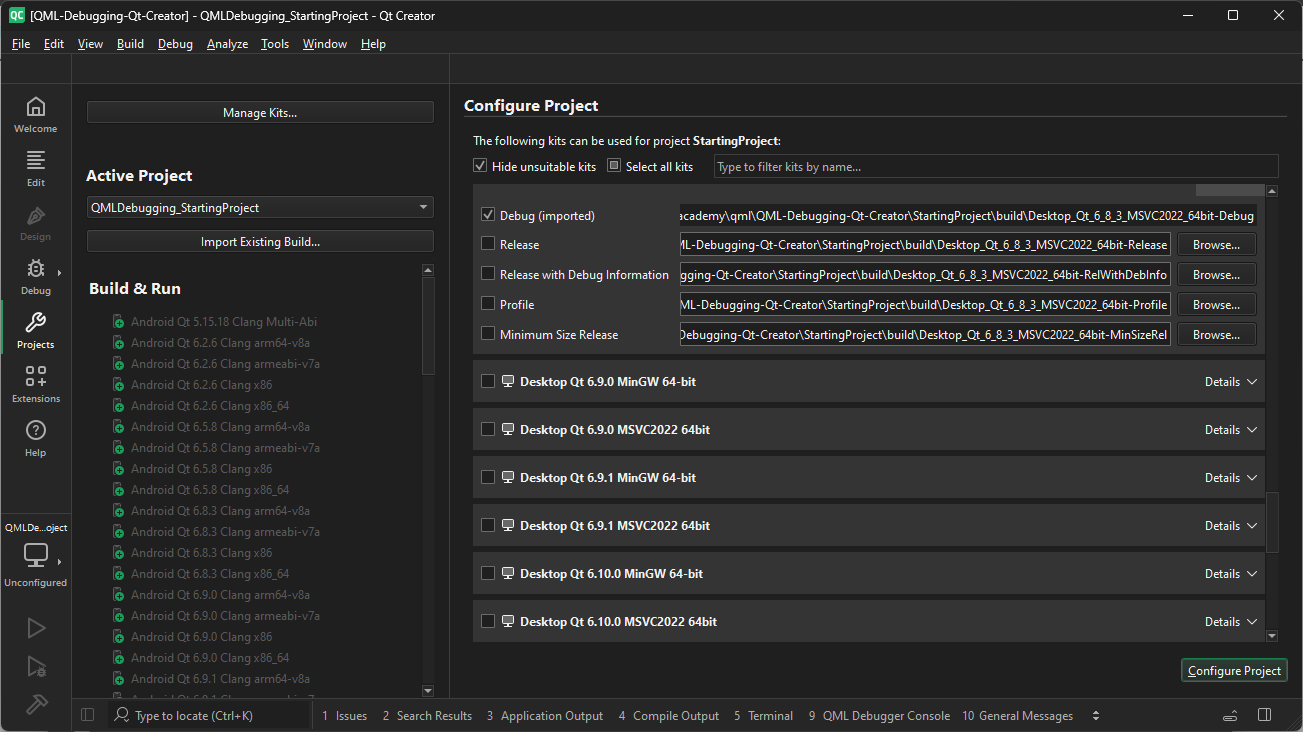This screenshot has height=732, width=1303.
Task: Click the Build hammer icon
Action: click(36, 704)
